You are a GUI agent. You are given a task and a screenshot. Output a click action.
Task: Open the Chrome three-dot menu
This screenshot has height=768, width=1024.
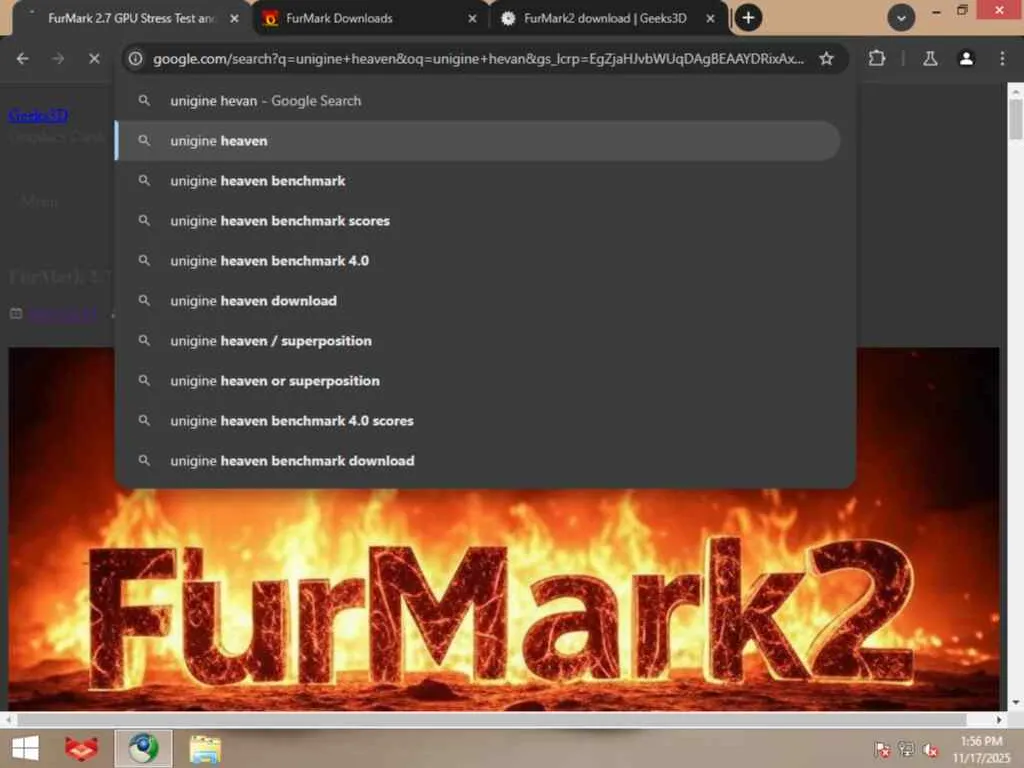click(1002, 59)
